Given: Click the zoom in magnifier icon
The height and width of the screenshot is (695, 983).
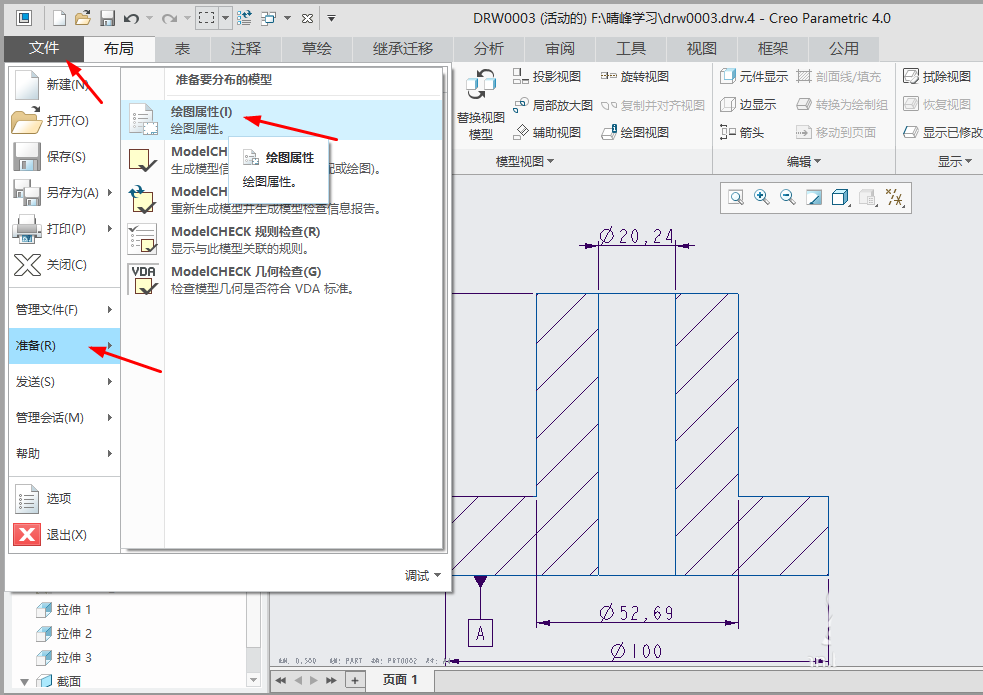Looking at the screenshot, I should (x=762, y=198).
